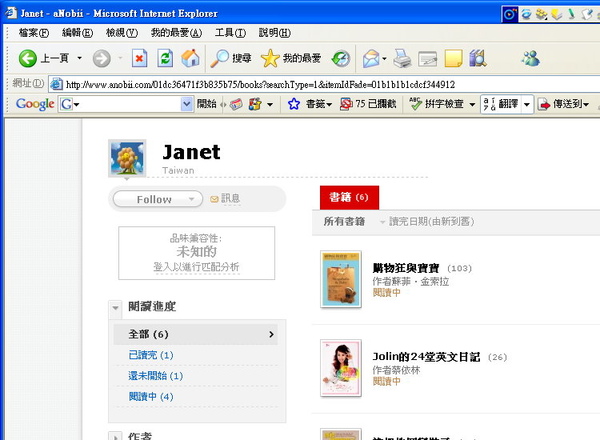Screen dimensions: 600x440
Task: Refresh the page using green arrows icon
Action: point(165,59)
